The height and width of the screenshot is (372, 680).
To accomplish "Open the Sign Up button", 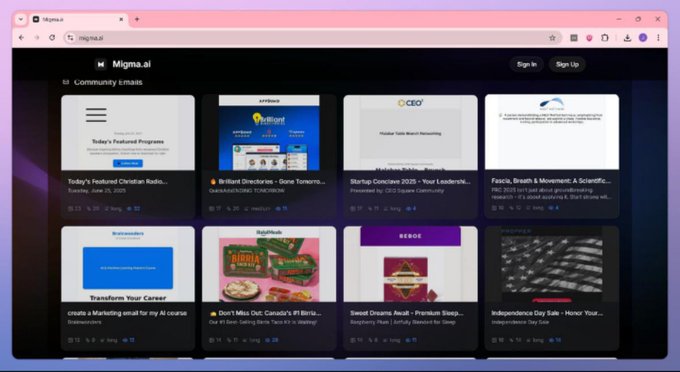I will [x=567, y=64].
